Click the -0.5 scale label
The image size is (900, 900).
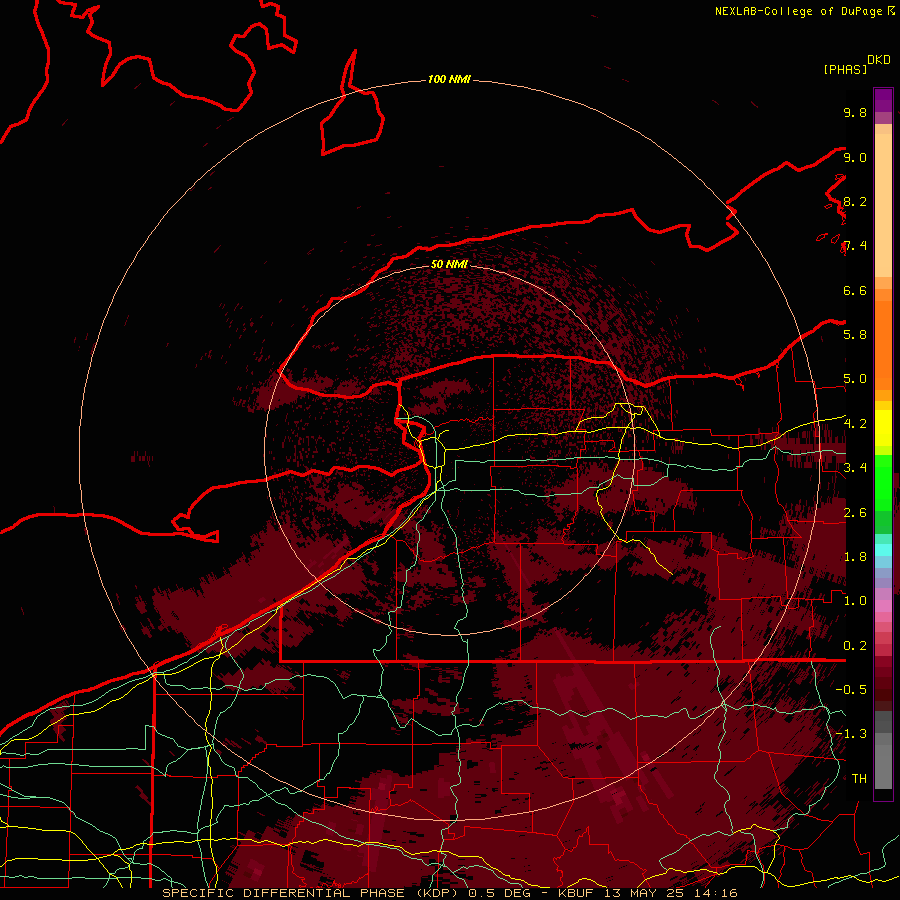(851, 689)
